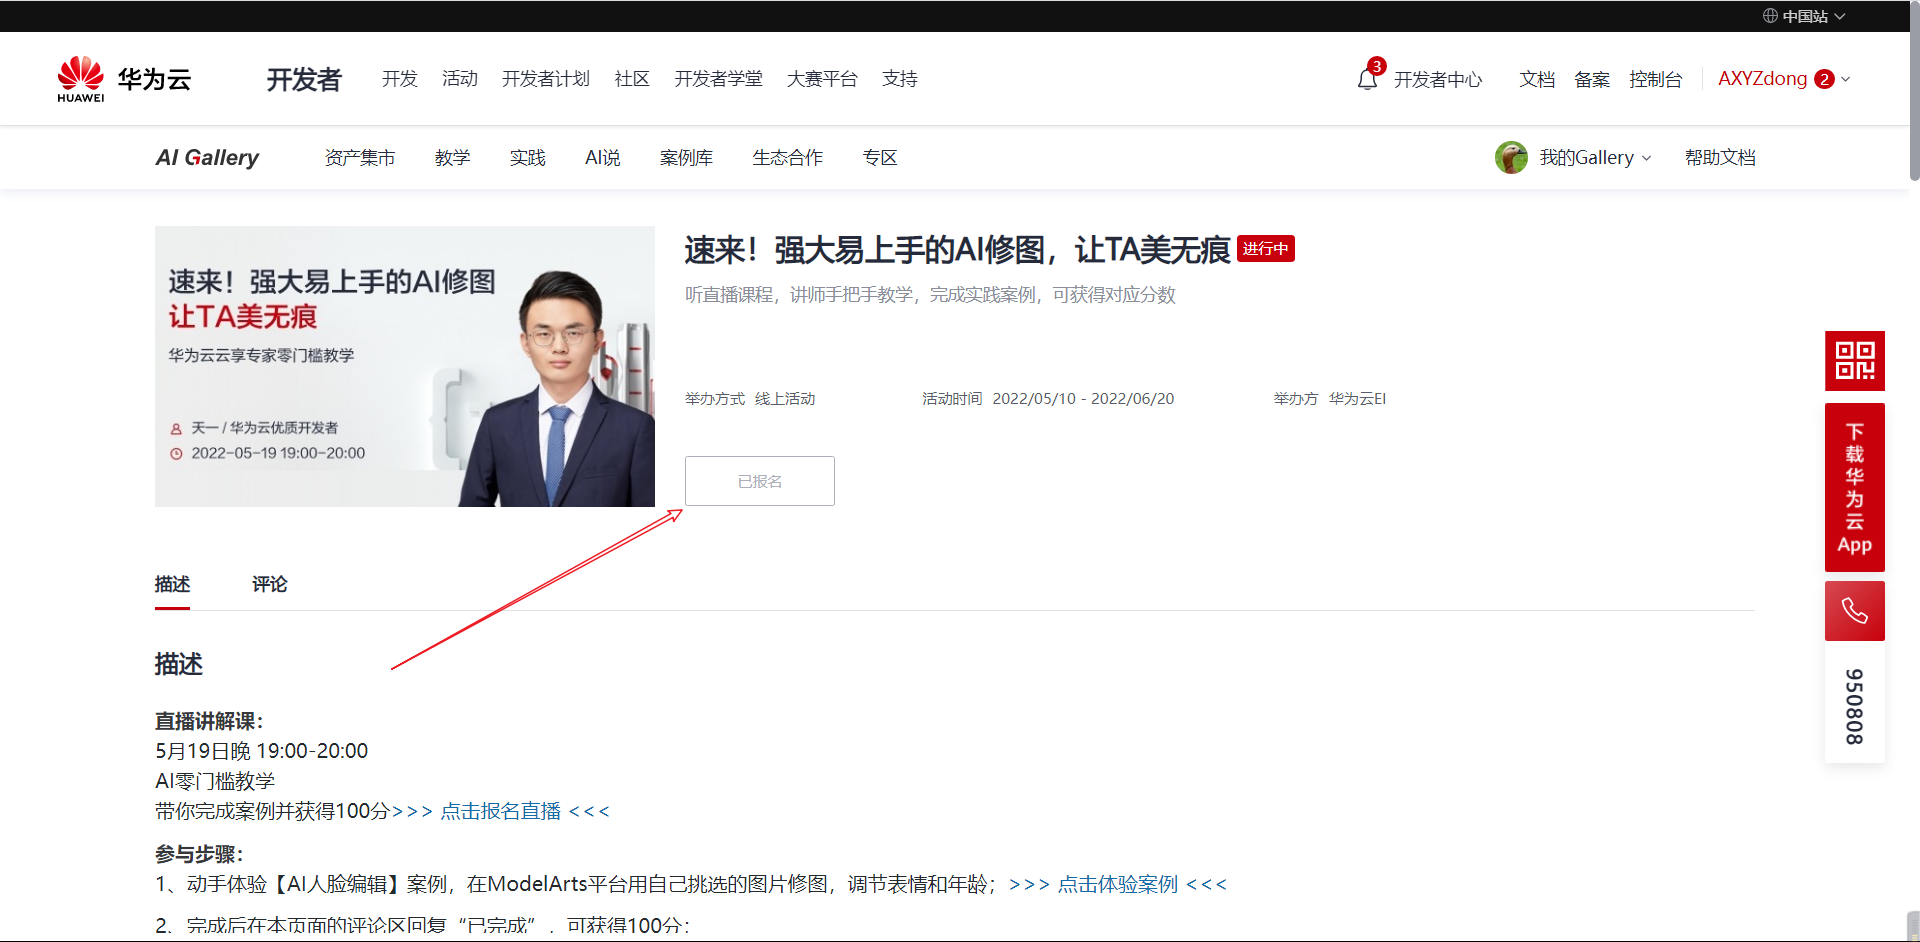The width and height of the screenshot is (1920, 942).
Task: Go to 开发者中心
Action: [x=1438, y=79]
